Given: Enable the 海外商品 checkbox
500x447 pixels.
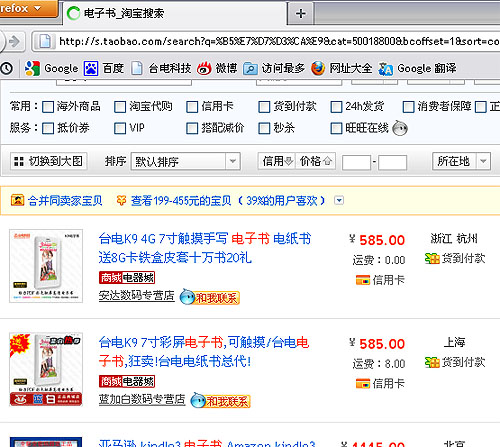Looking at the screenshot, I should click(48, 107).
